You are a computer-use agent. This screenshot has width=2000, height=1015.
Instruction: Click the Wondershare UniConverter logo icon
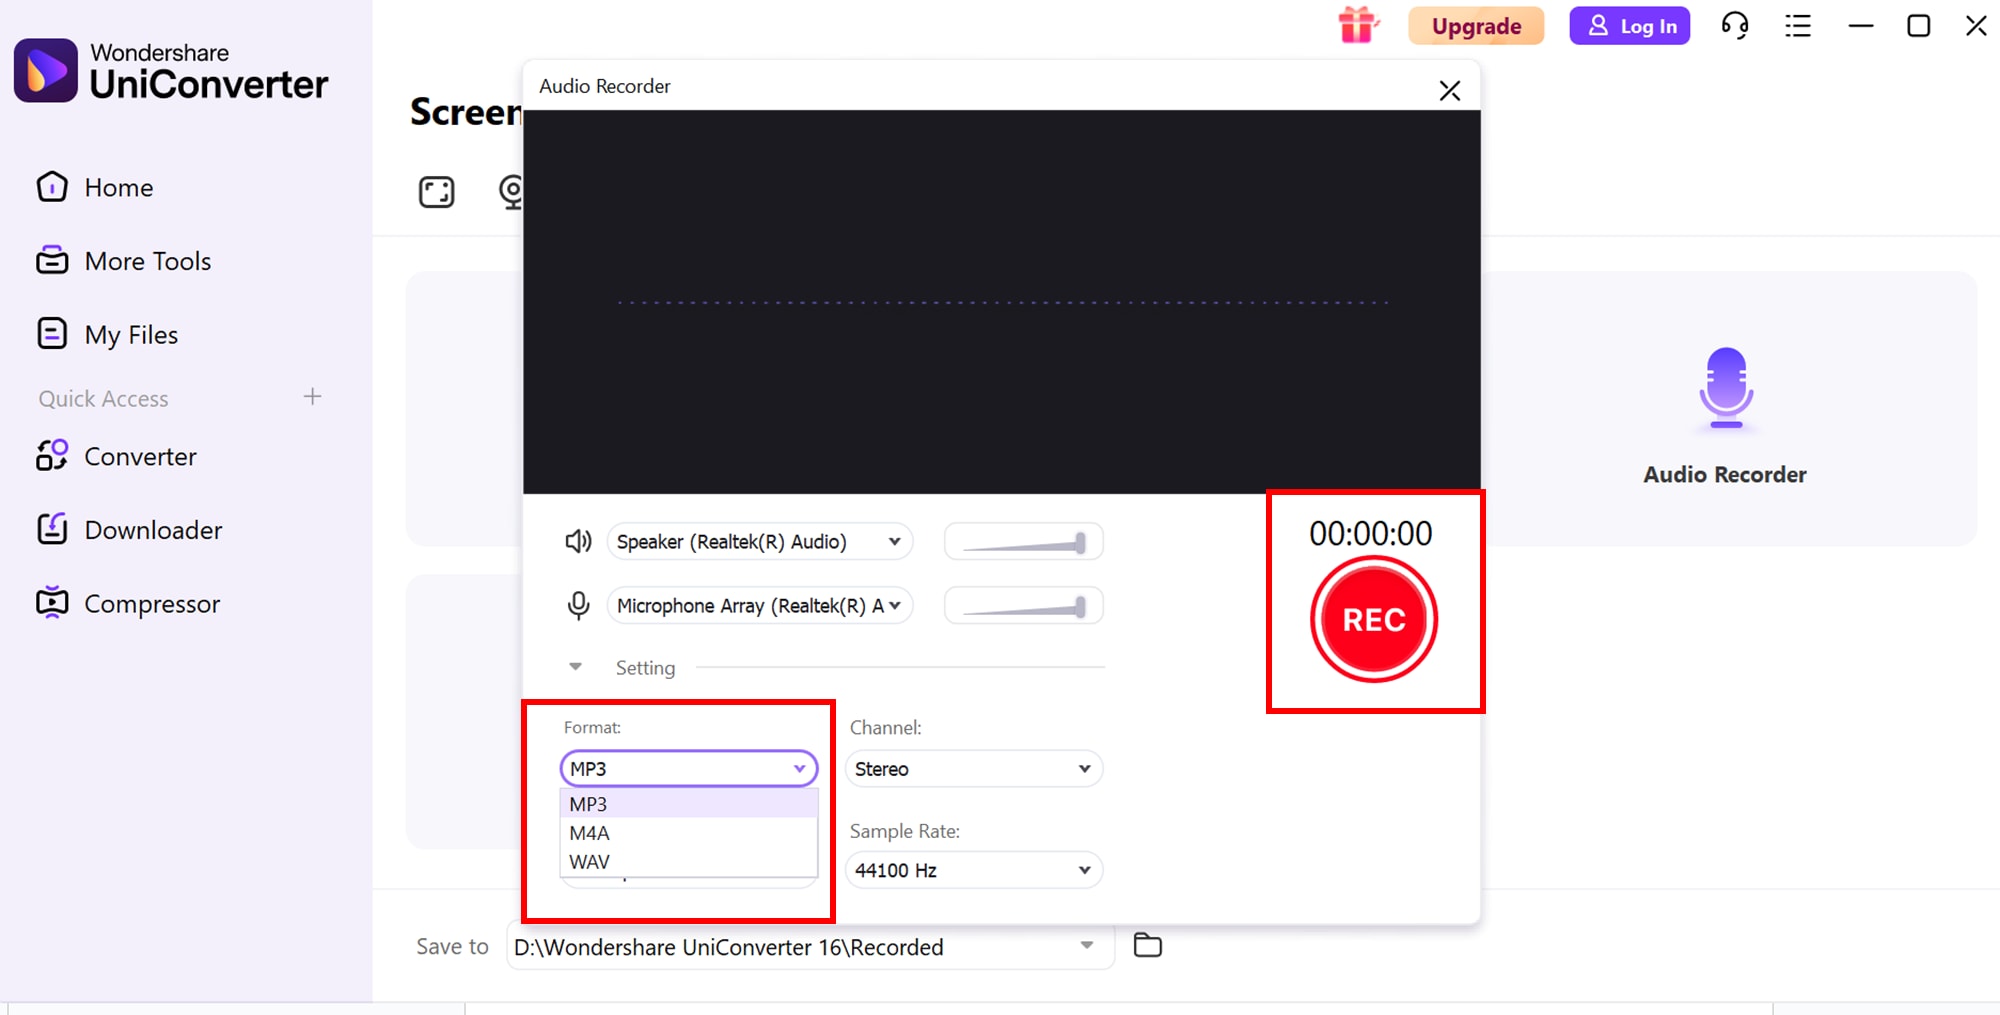point(46,71)
